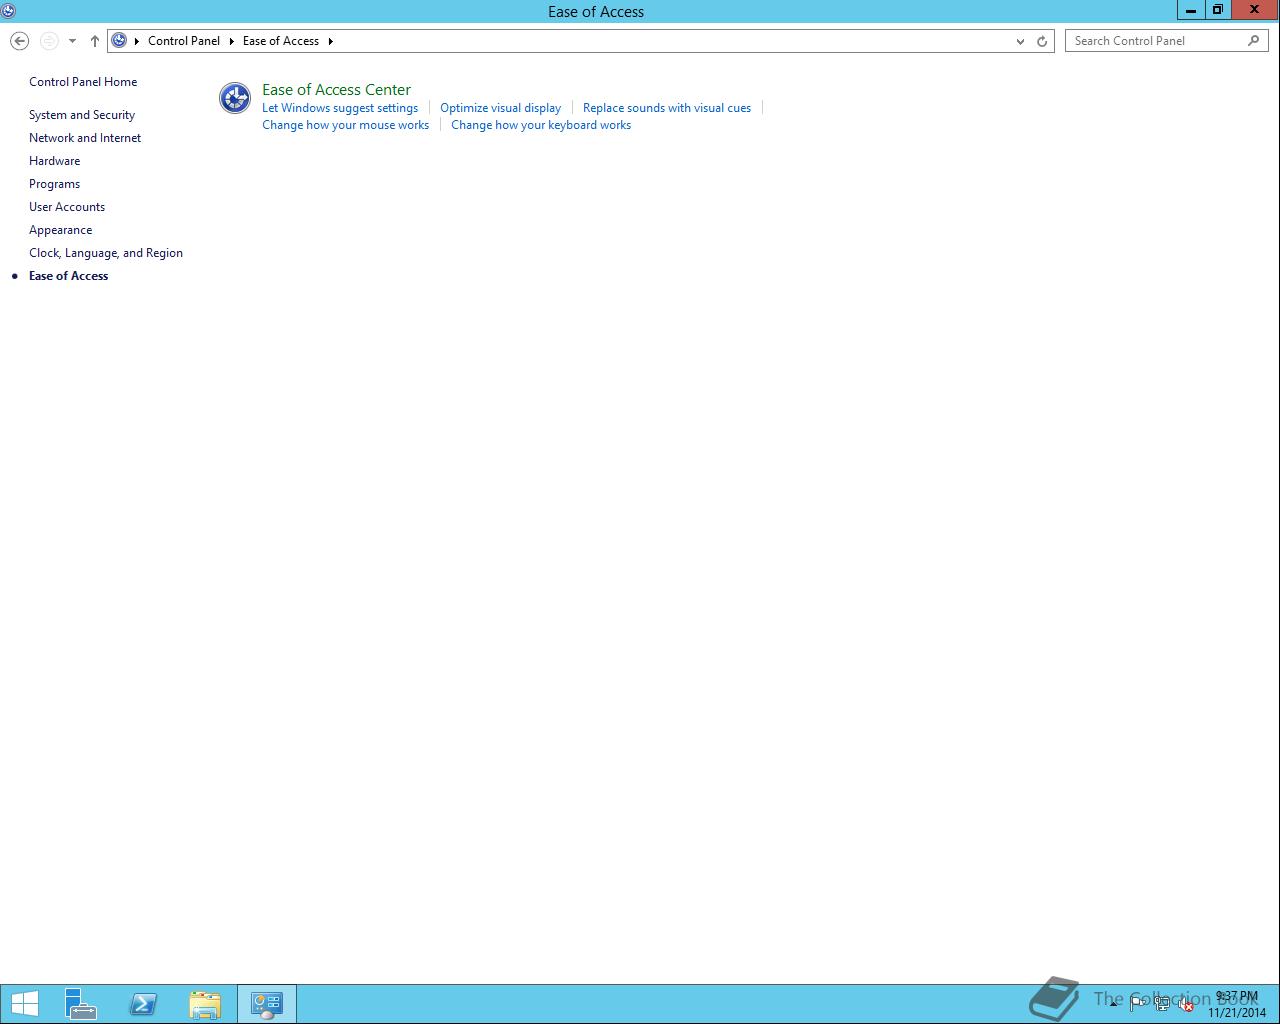Image resolution: width=1280 pixels, height=1024 pixels.
Task: Select Ease of Access in sidebar
Action: pyautogui.click(x=69, y=276)
